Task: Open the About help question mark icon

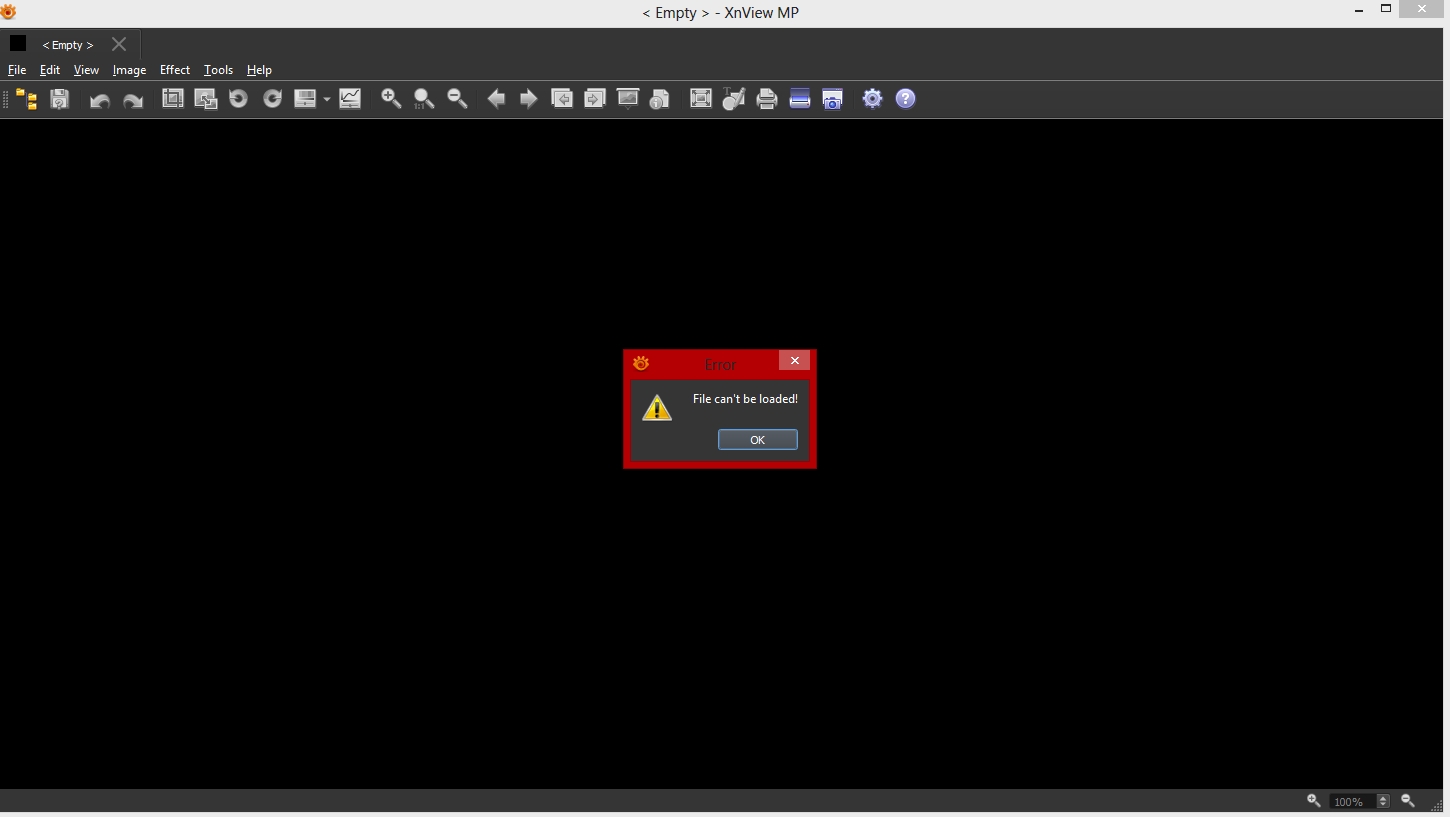Action: [906, 98]
